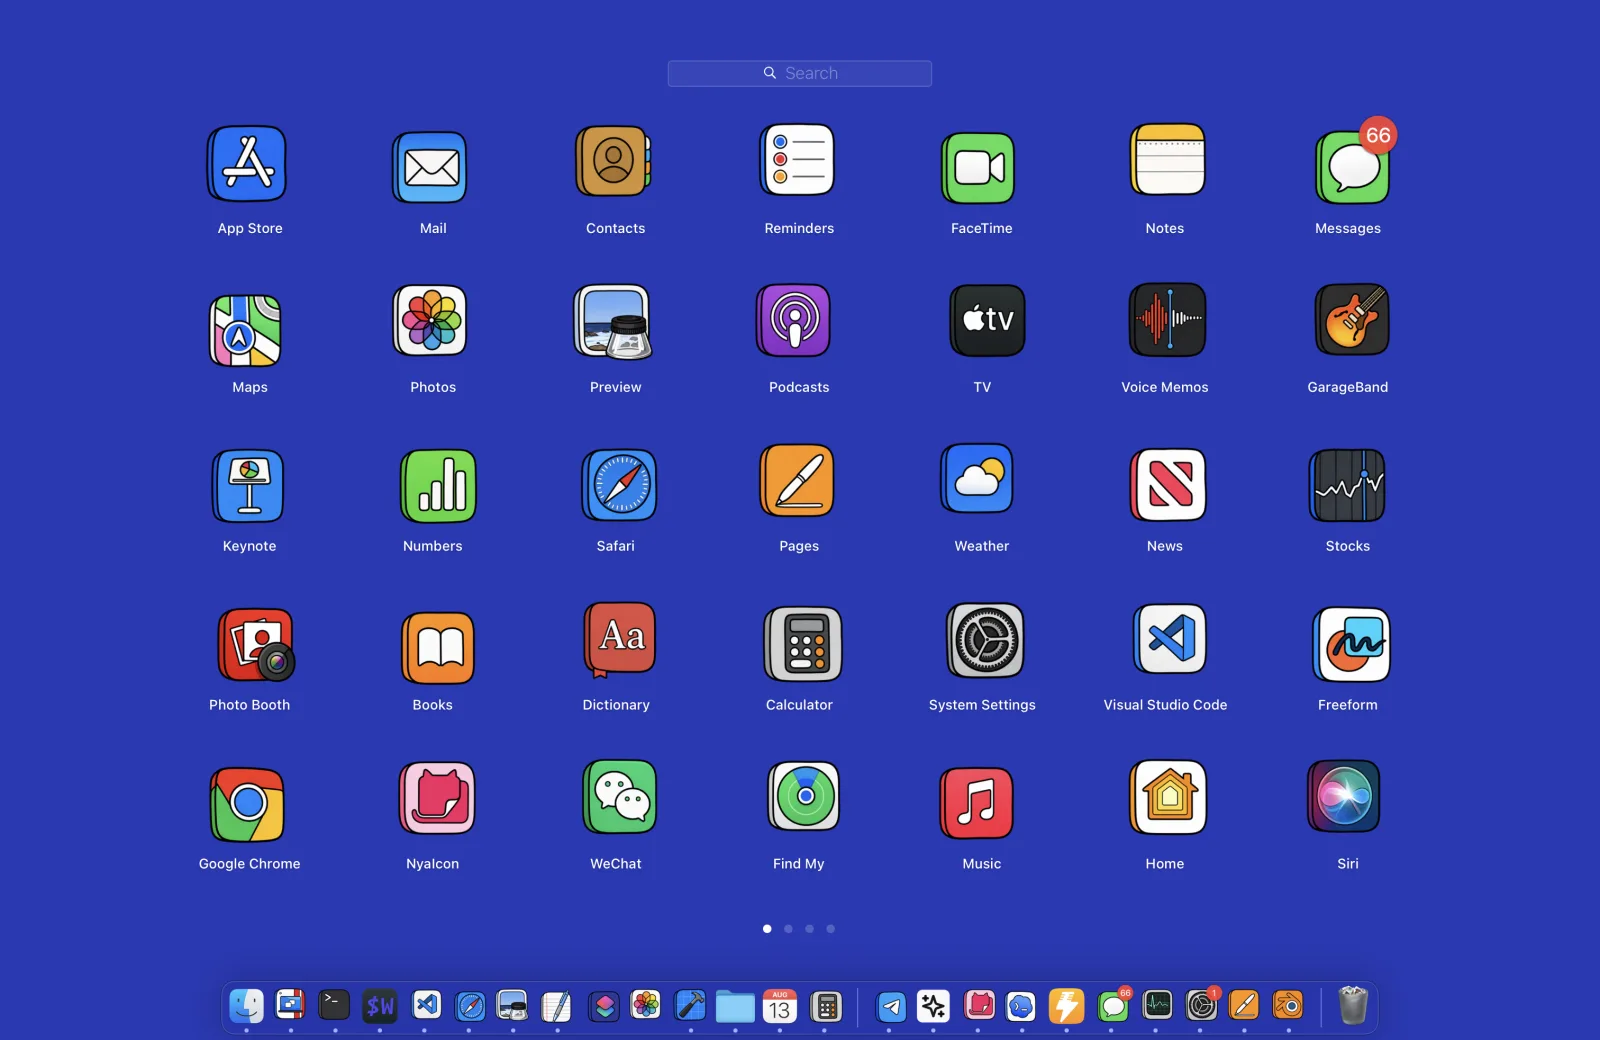Launch the Keynote app

pyautogui.click(x=248, y=486)
